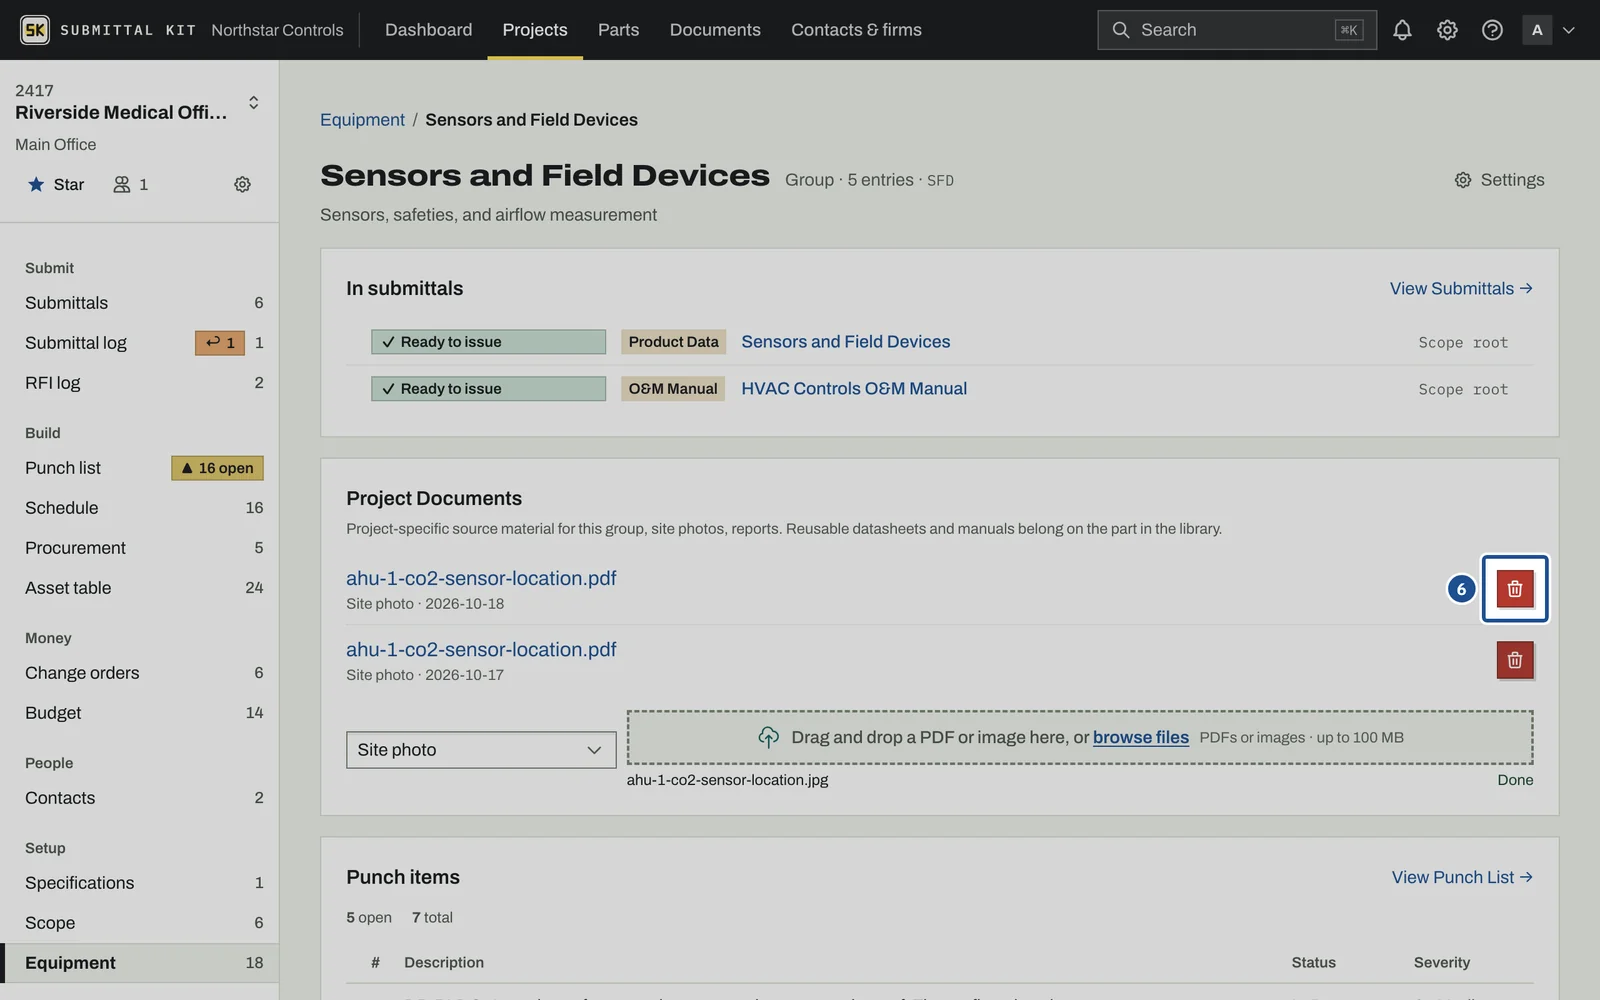Click the user avatar A
The image size is (1600, 1000).
[1537, 30]
